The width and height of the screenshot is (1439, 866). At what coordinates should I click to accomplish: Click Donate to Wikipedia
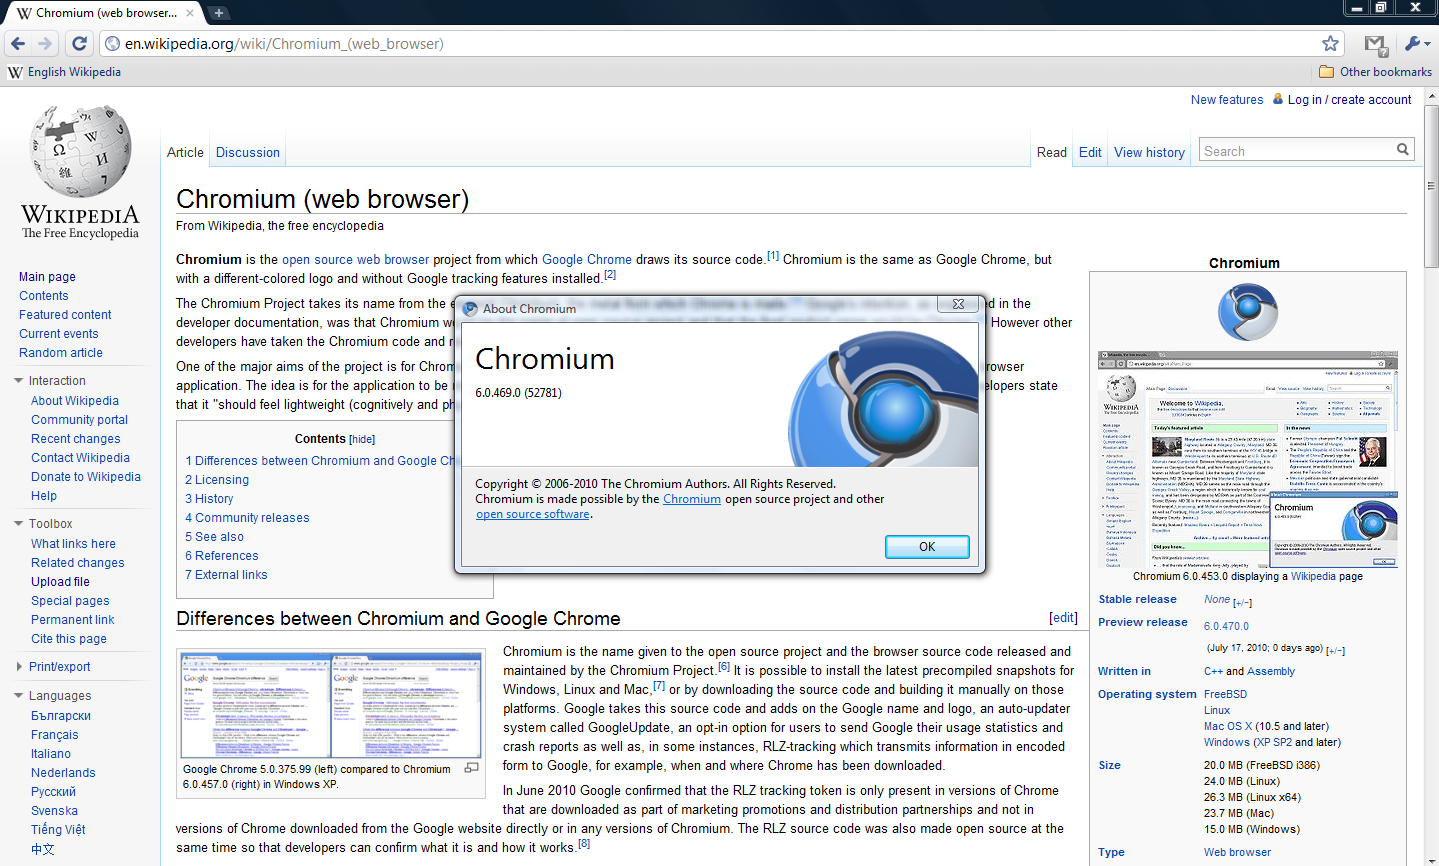(86, 477)
